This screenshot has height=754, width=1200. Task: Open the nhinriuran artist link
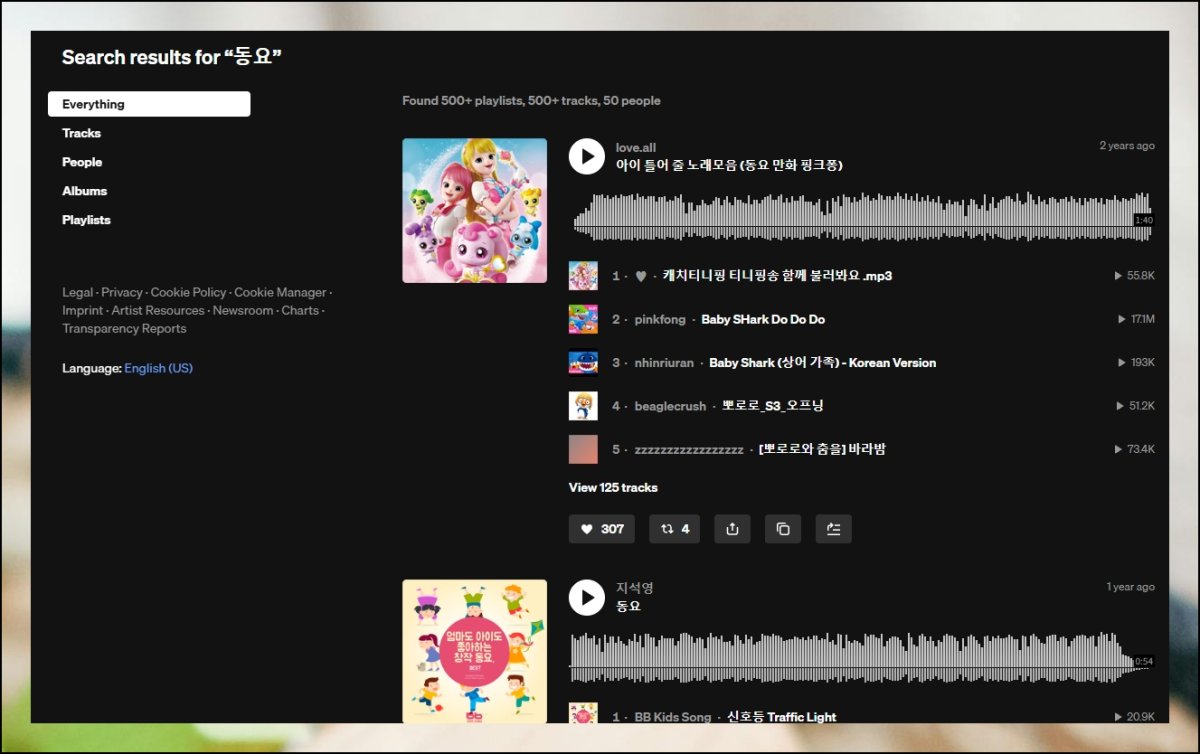click(x=664, y=363)
